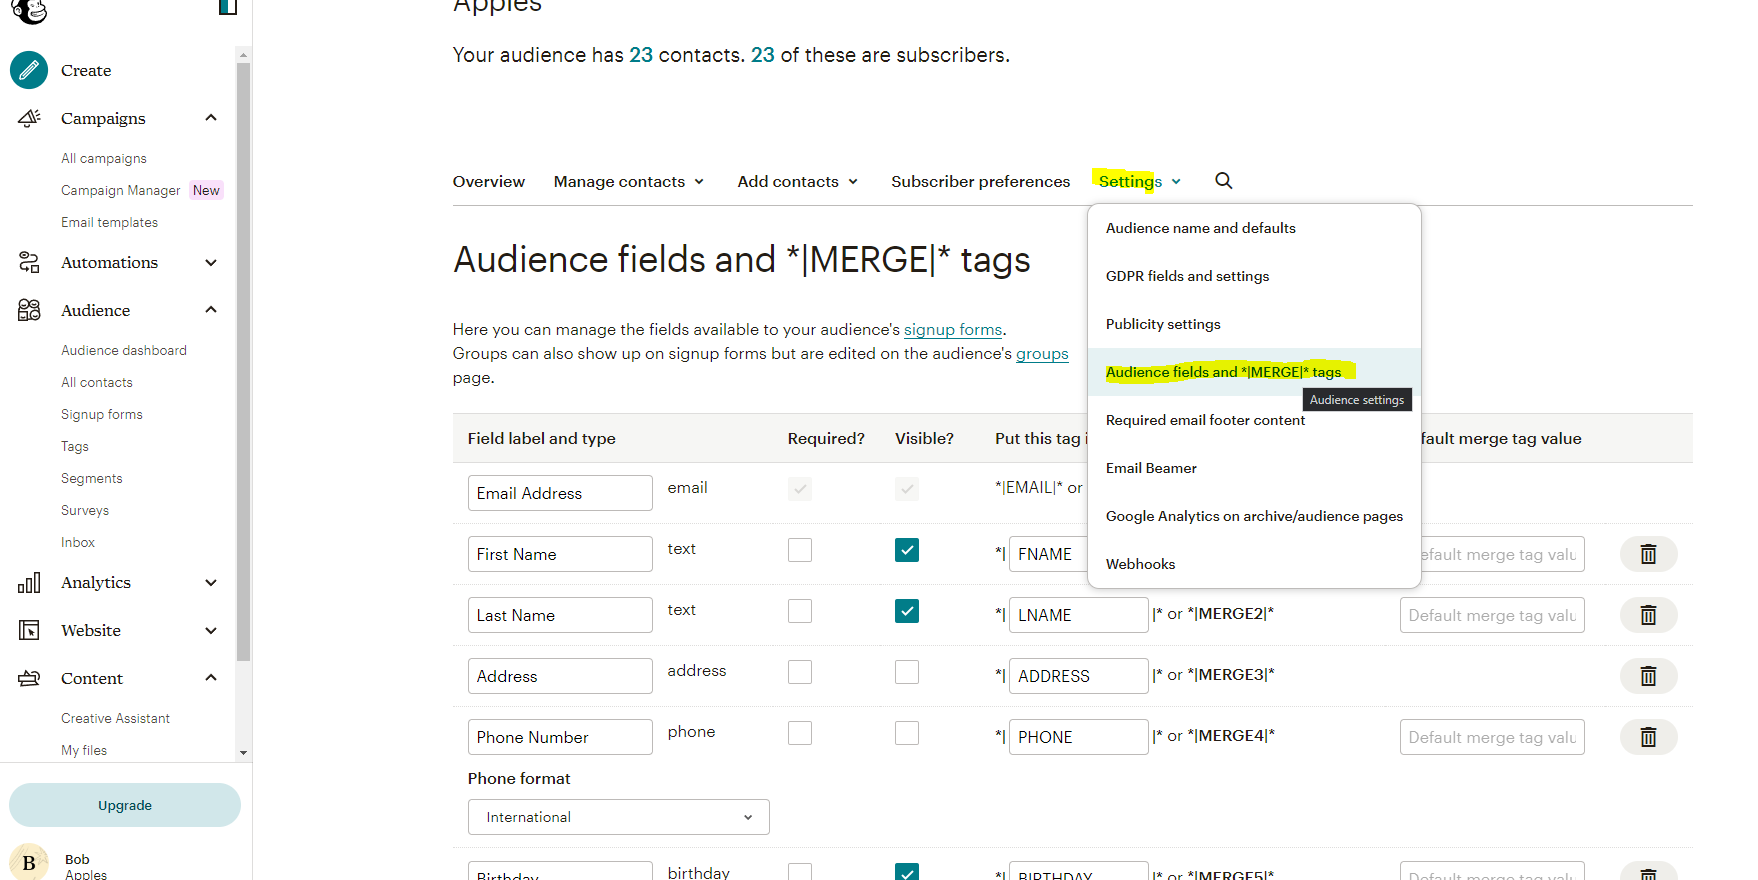This screenshot has height=880, width=1758.
Task: Collapse the Campaigns section chevron
Action: (211, 118)
